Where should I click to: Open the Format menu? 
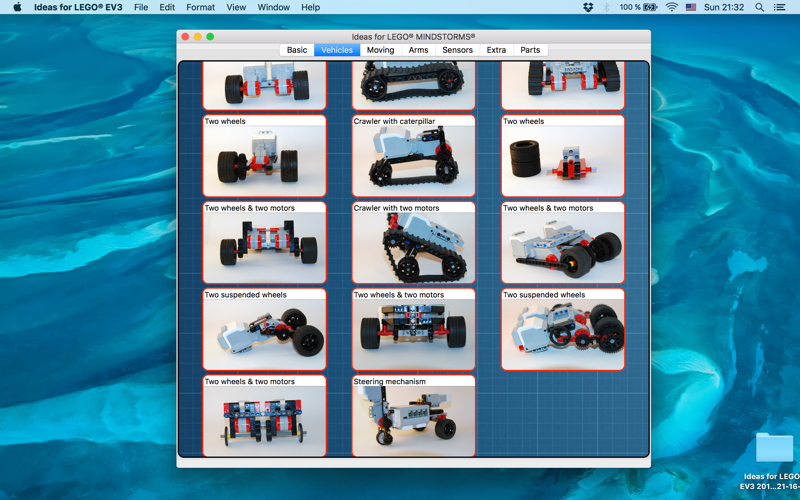pos(200,7)
